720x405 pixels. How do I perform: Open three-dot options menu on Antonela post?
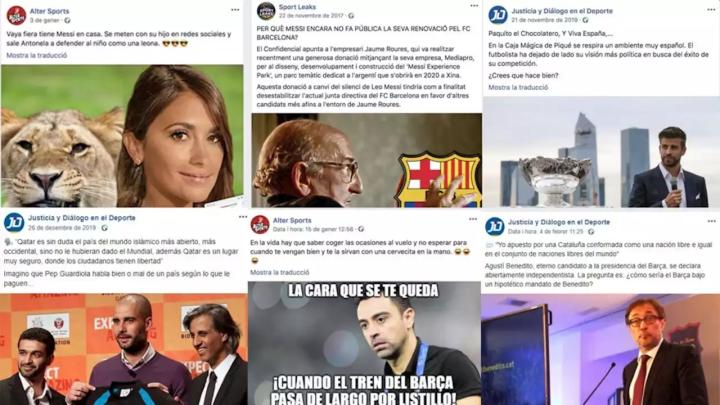click(x=235, y=10)
